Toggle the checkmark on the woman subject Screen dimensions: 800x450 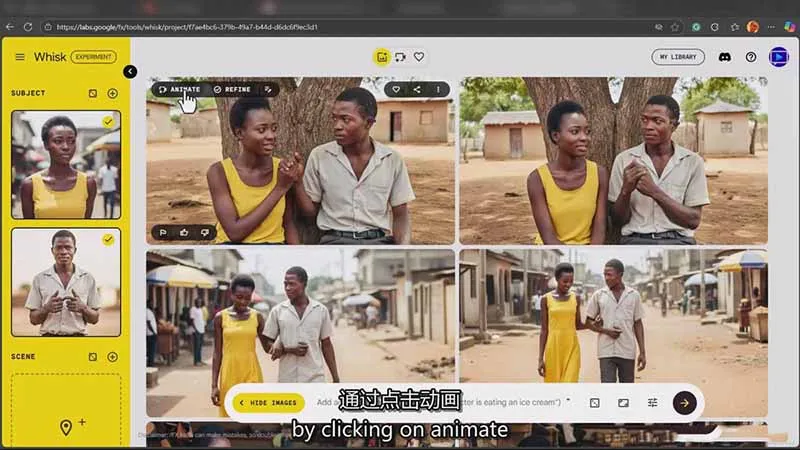coord(108,122)
